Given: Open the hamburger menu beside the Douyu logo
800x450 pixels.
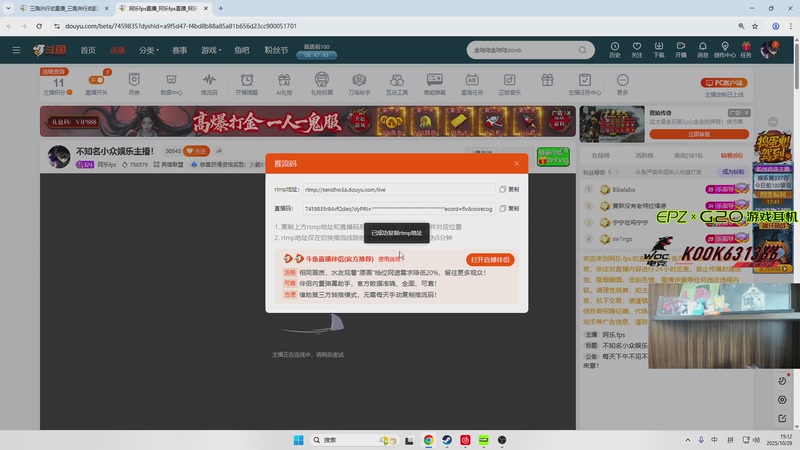Looking at the screenshot, I should click(16, 50).
